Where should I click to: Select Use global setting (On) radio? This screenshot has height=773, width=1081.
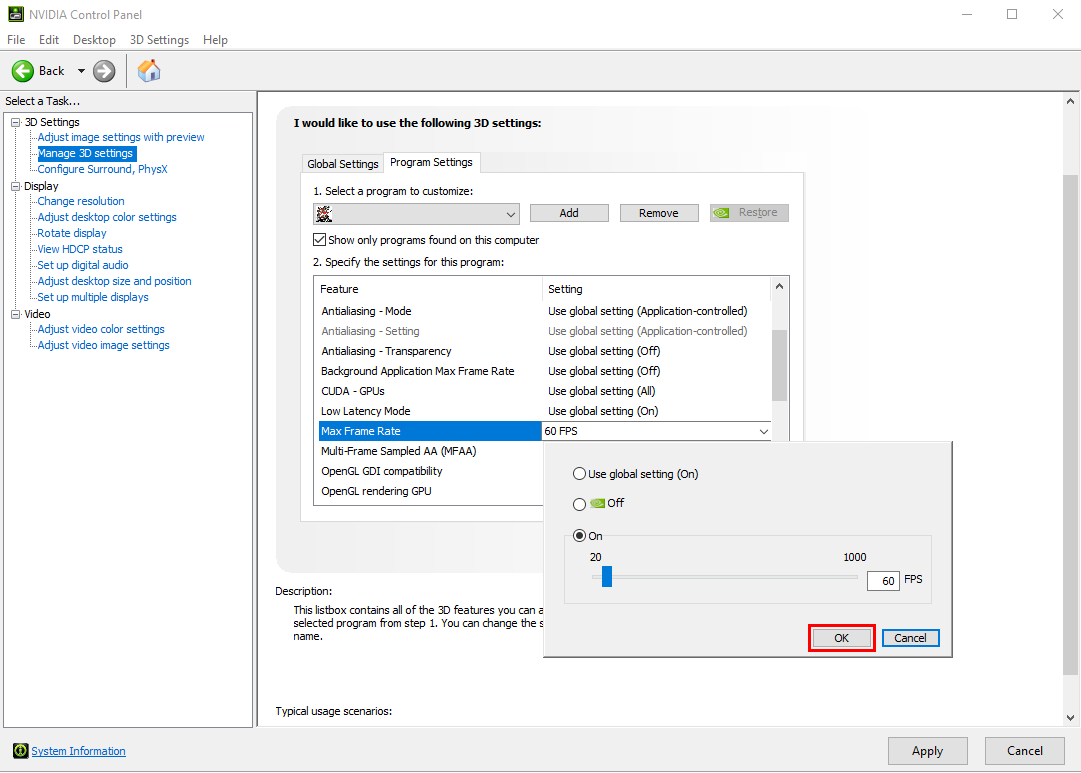click(x=580, y=474)
